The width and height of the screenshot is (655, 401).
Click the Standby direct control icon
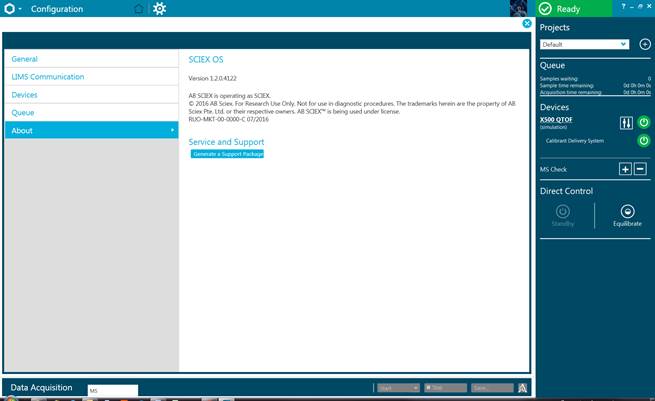click(563, 215)
